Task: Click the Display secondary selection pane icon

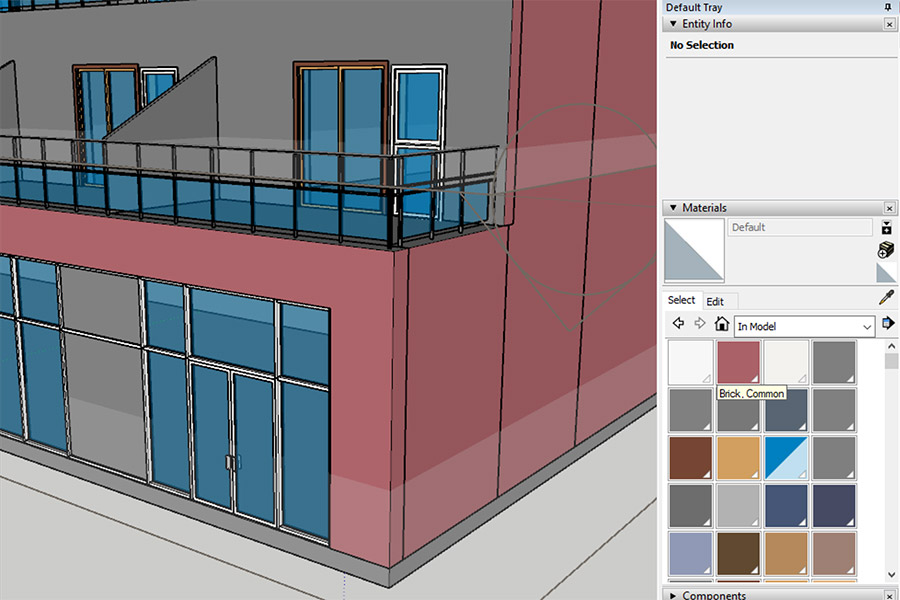Action: coord(886,227)
